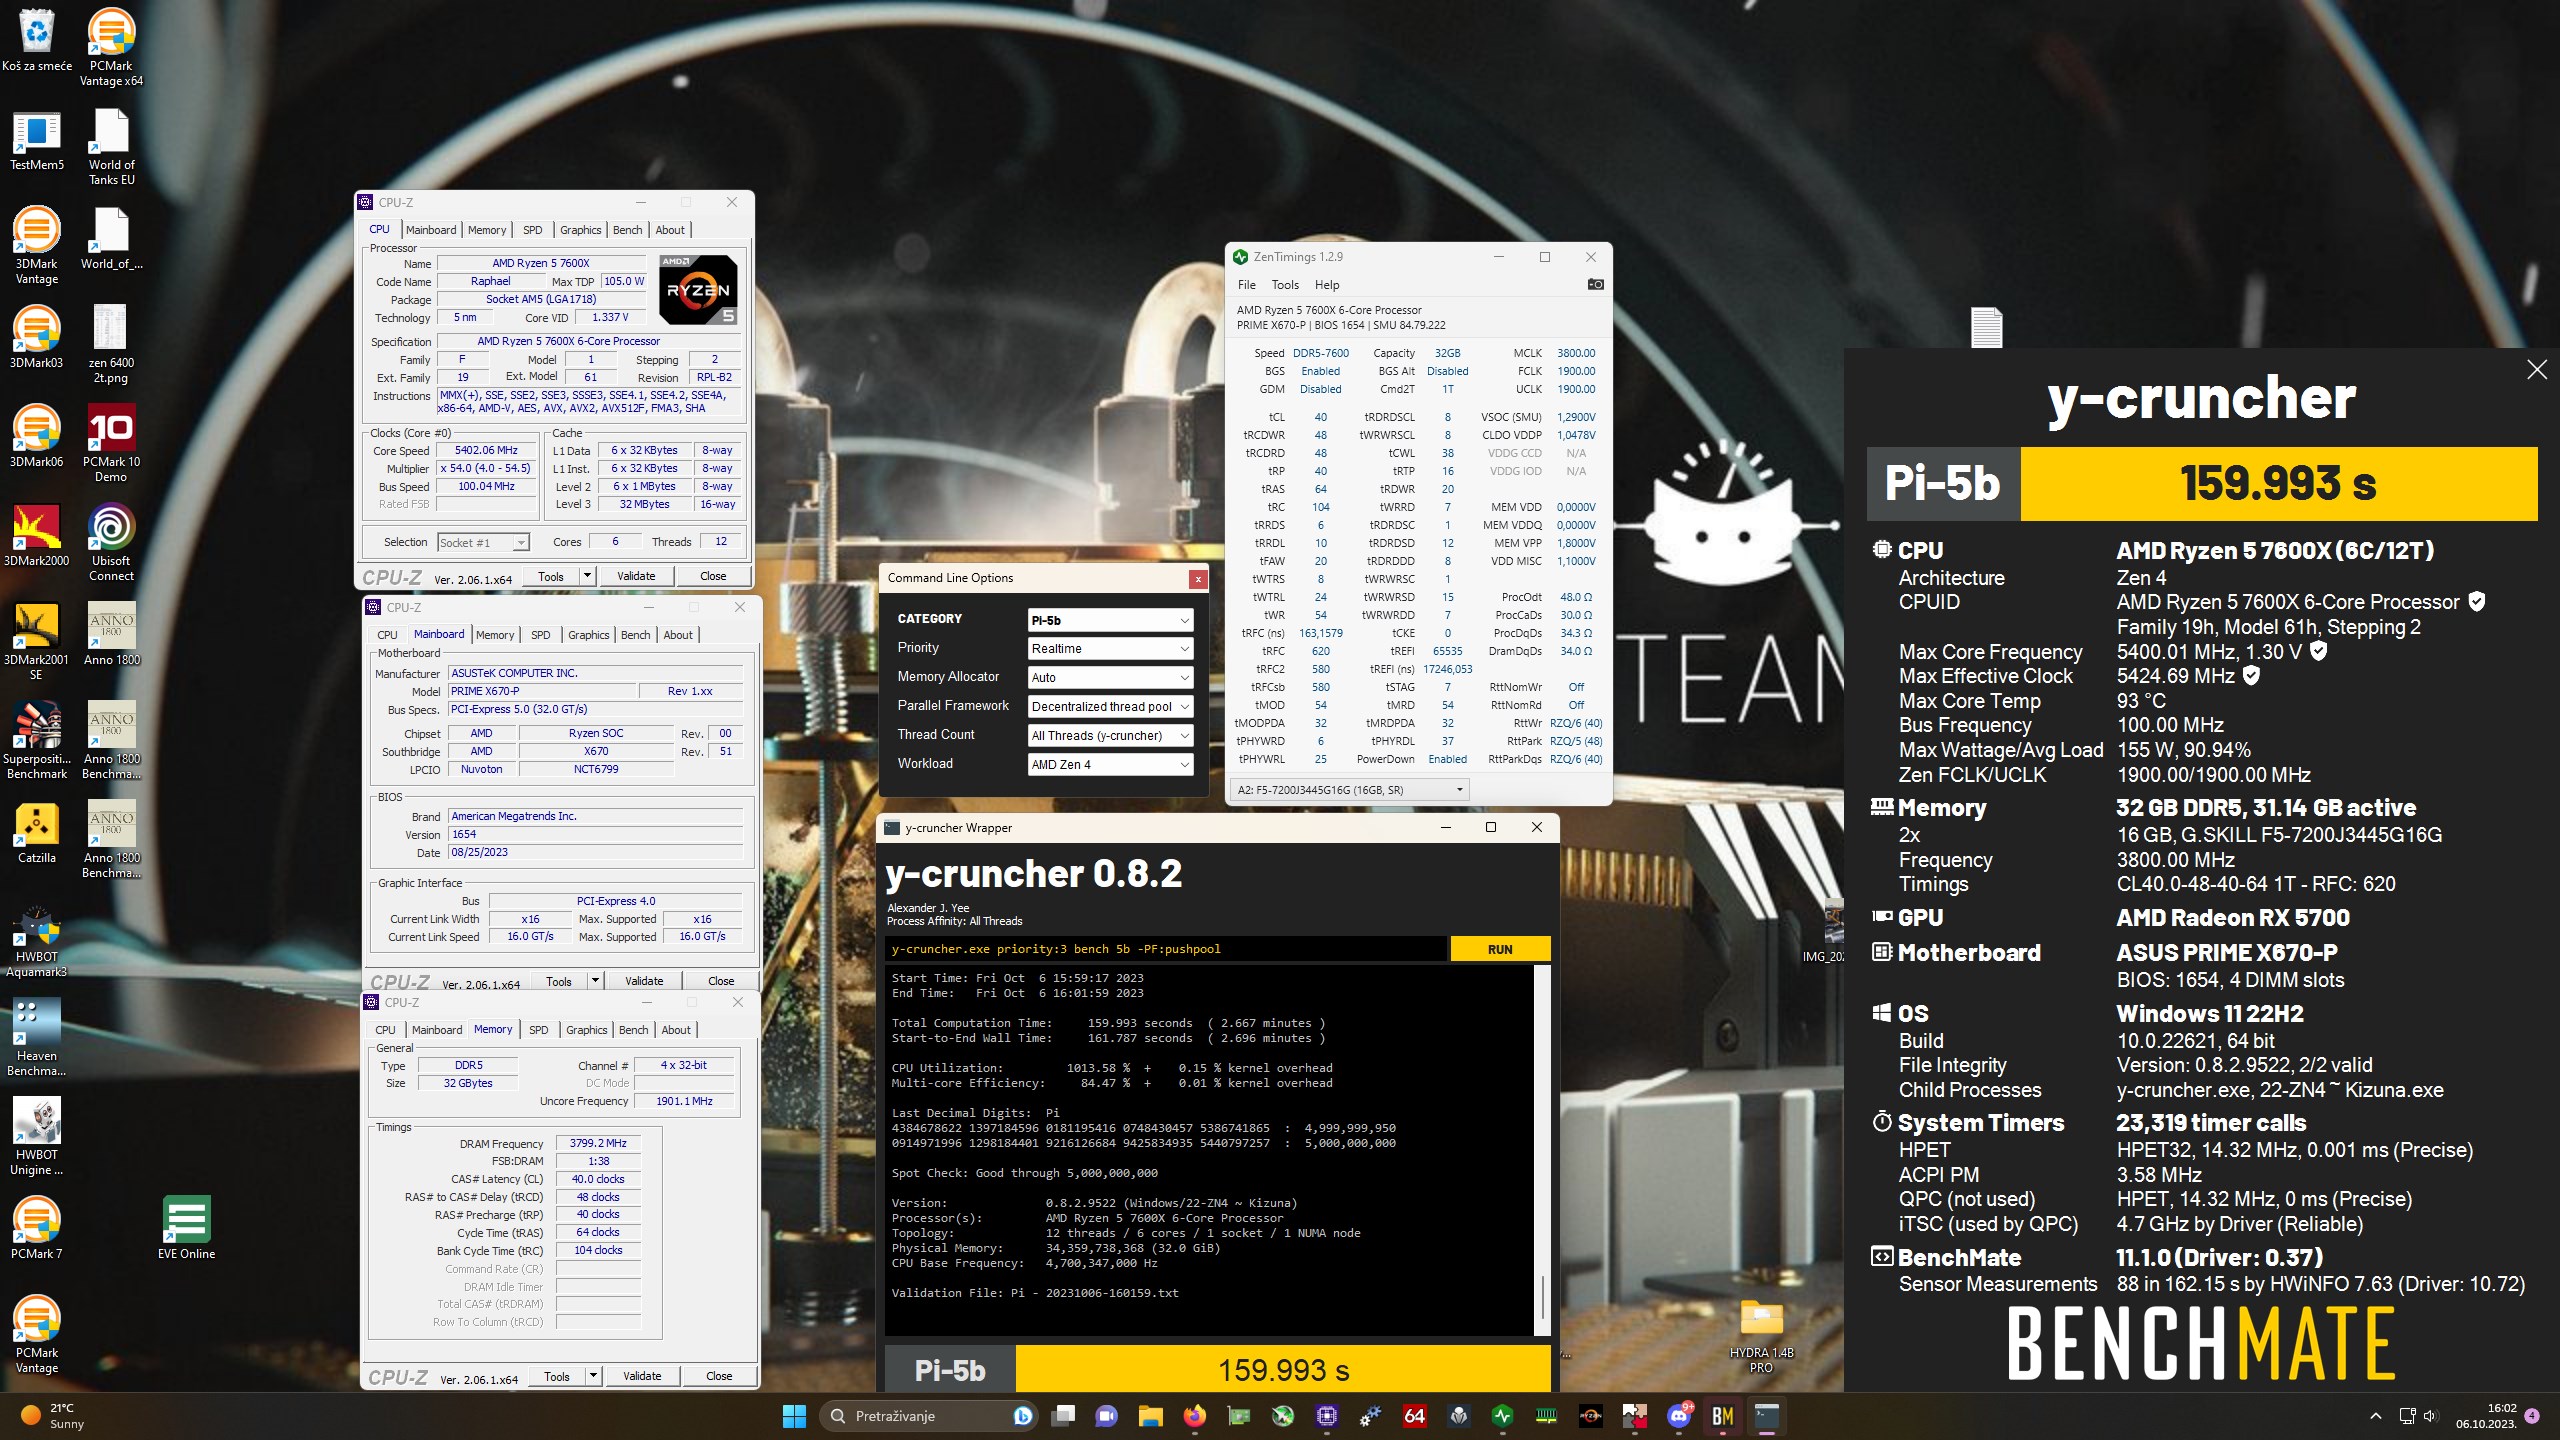Open the terminal window taskbar icon
Screen dimensions: 2560x1440
1767,1416
